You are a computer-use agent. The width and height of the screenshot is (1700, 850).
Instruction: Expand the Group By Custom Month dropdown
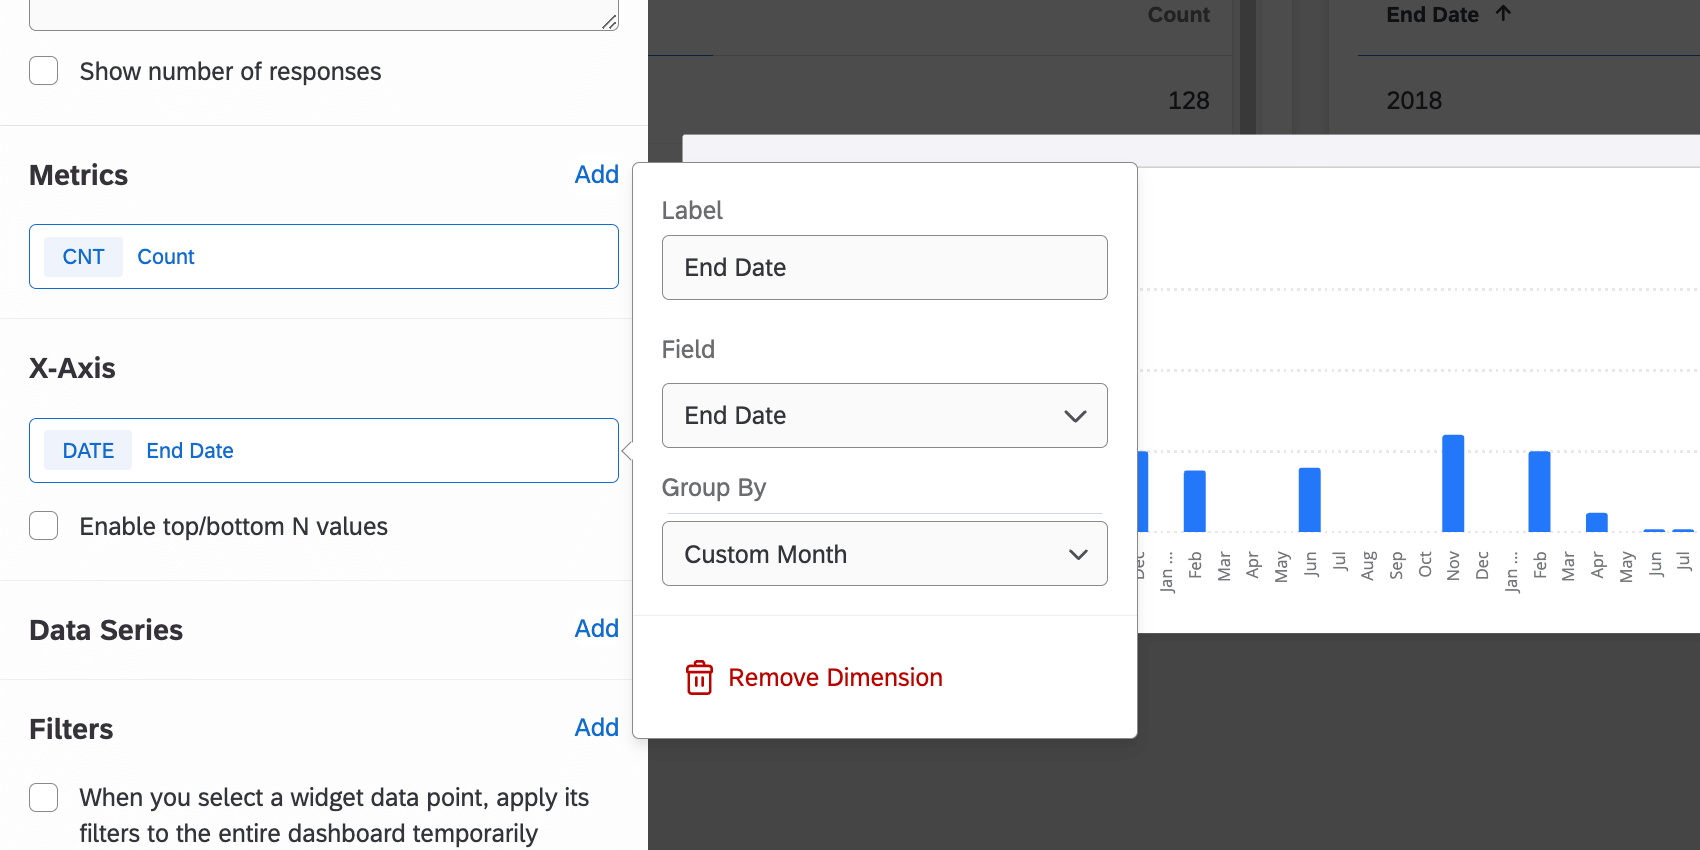[884, 554]
